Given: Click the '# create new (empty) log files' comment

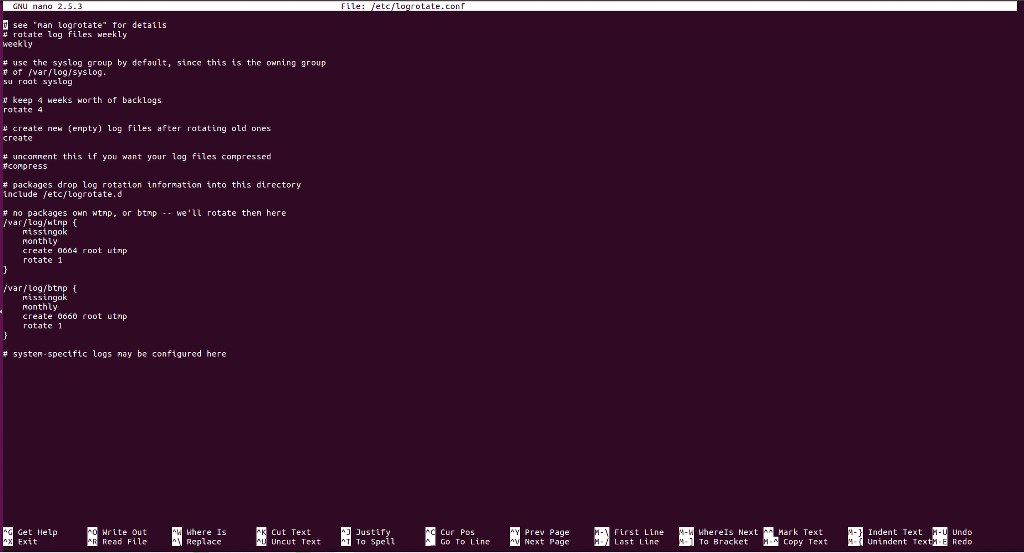Looking at the screenshot, I should pos(136,128).
